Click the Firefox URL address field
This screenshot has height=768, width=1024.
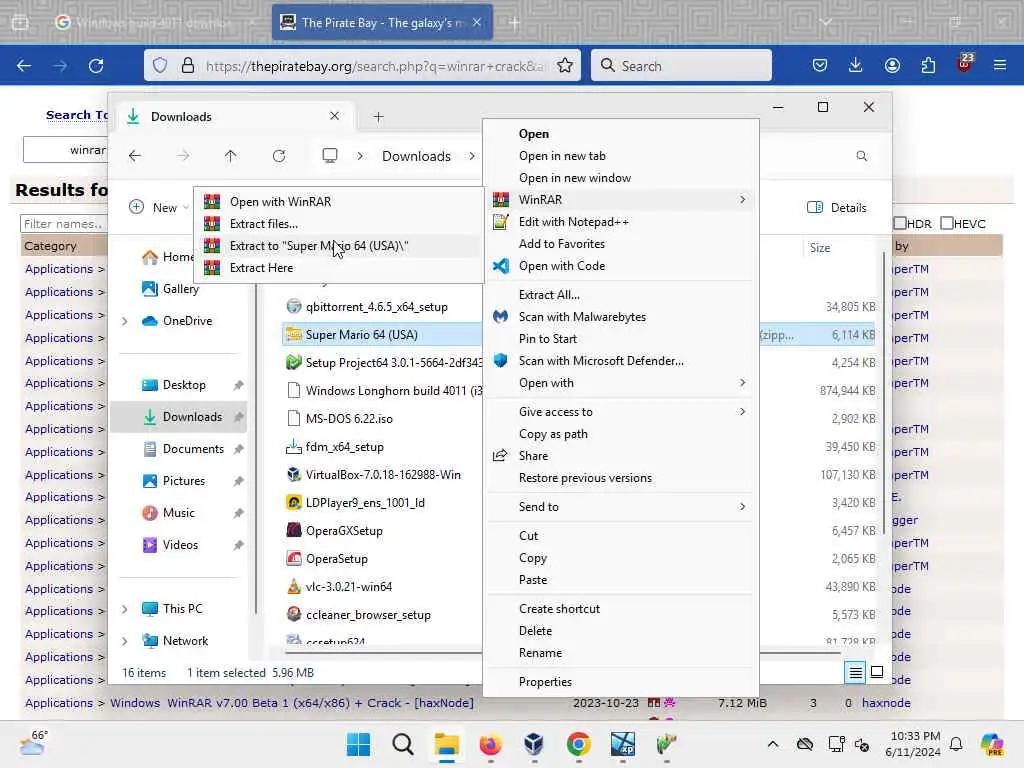point(375,66)
